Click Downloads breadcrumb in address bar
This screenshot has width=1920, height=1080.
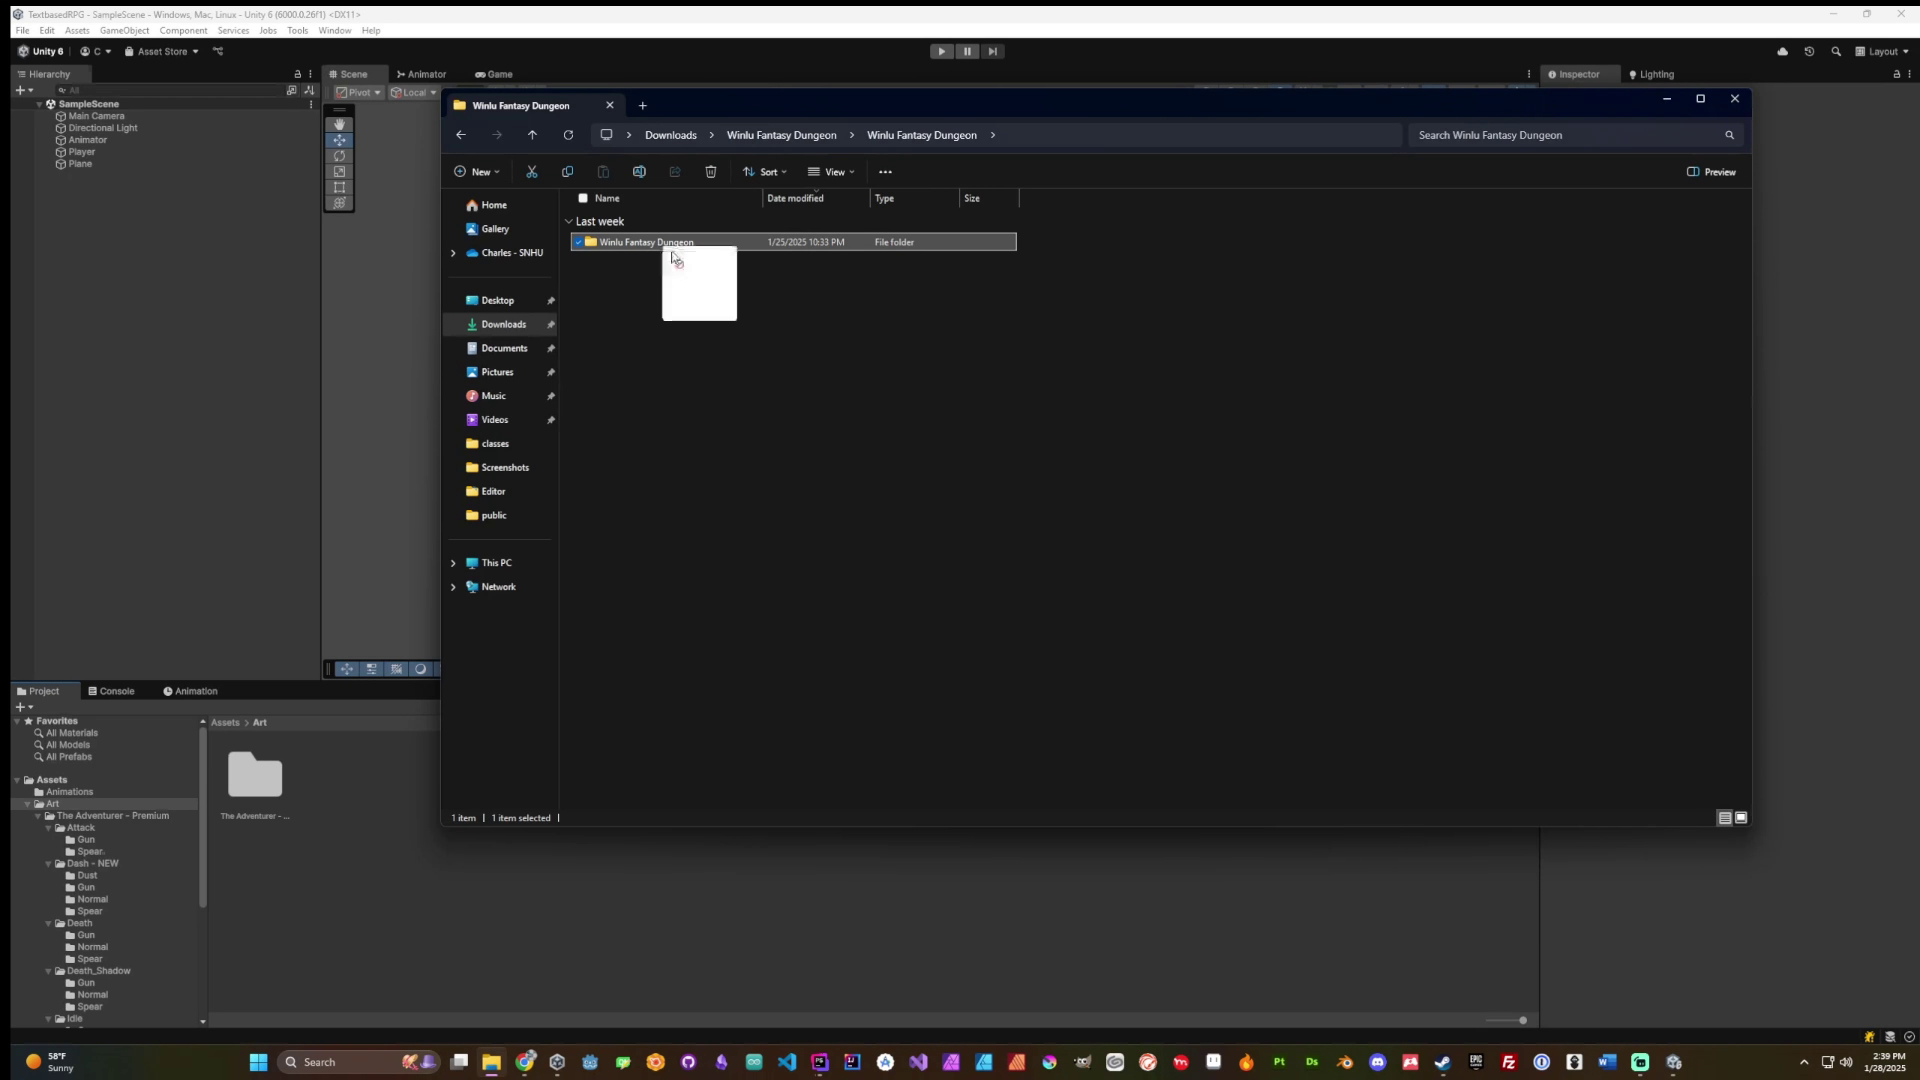(x=670, y=135)
